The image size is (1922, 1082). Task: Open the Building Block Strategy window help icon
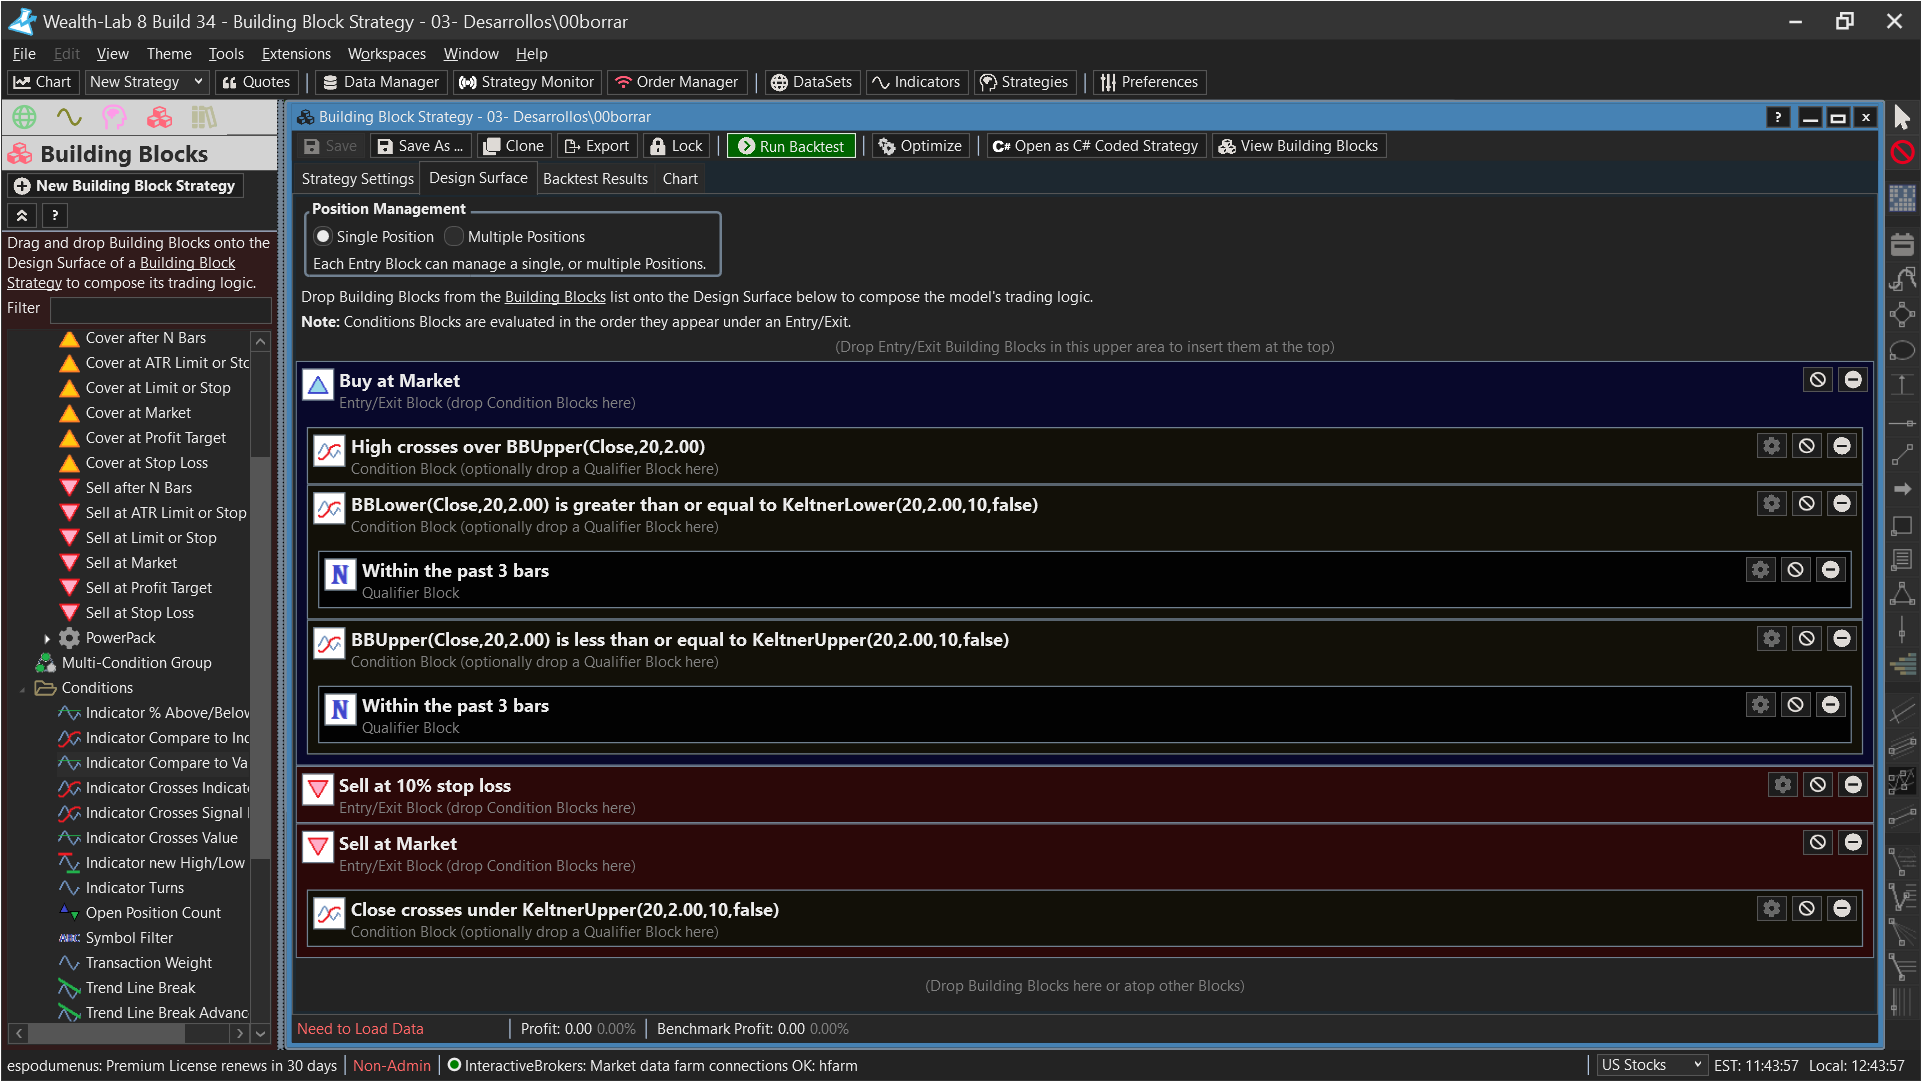click(x=1777, y=118)
